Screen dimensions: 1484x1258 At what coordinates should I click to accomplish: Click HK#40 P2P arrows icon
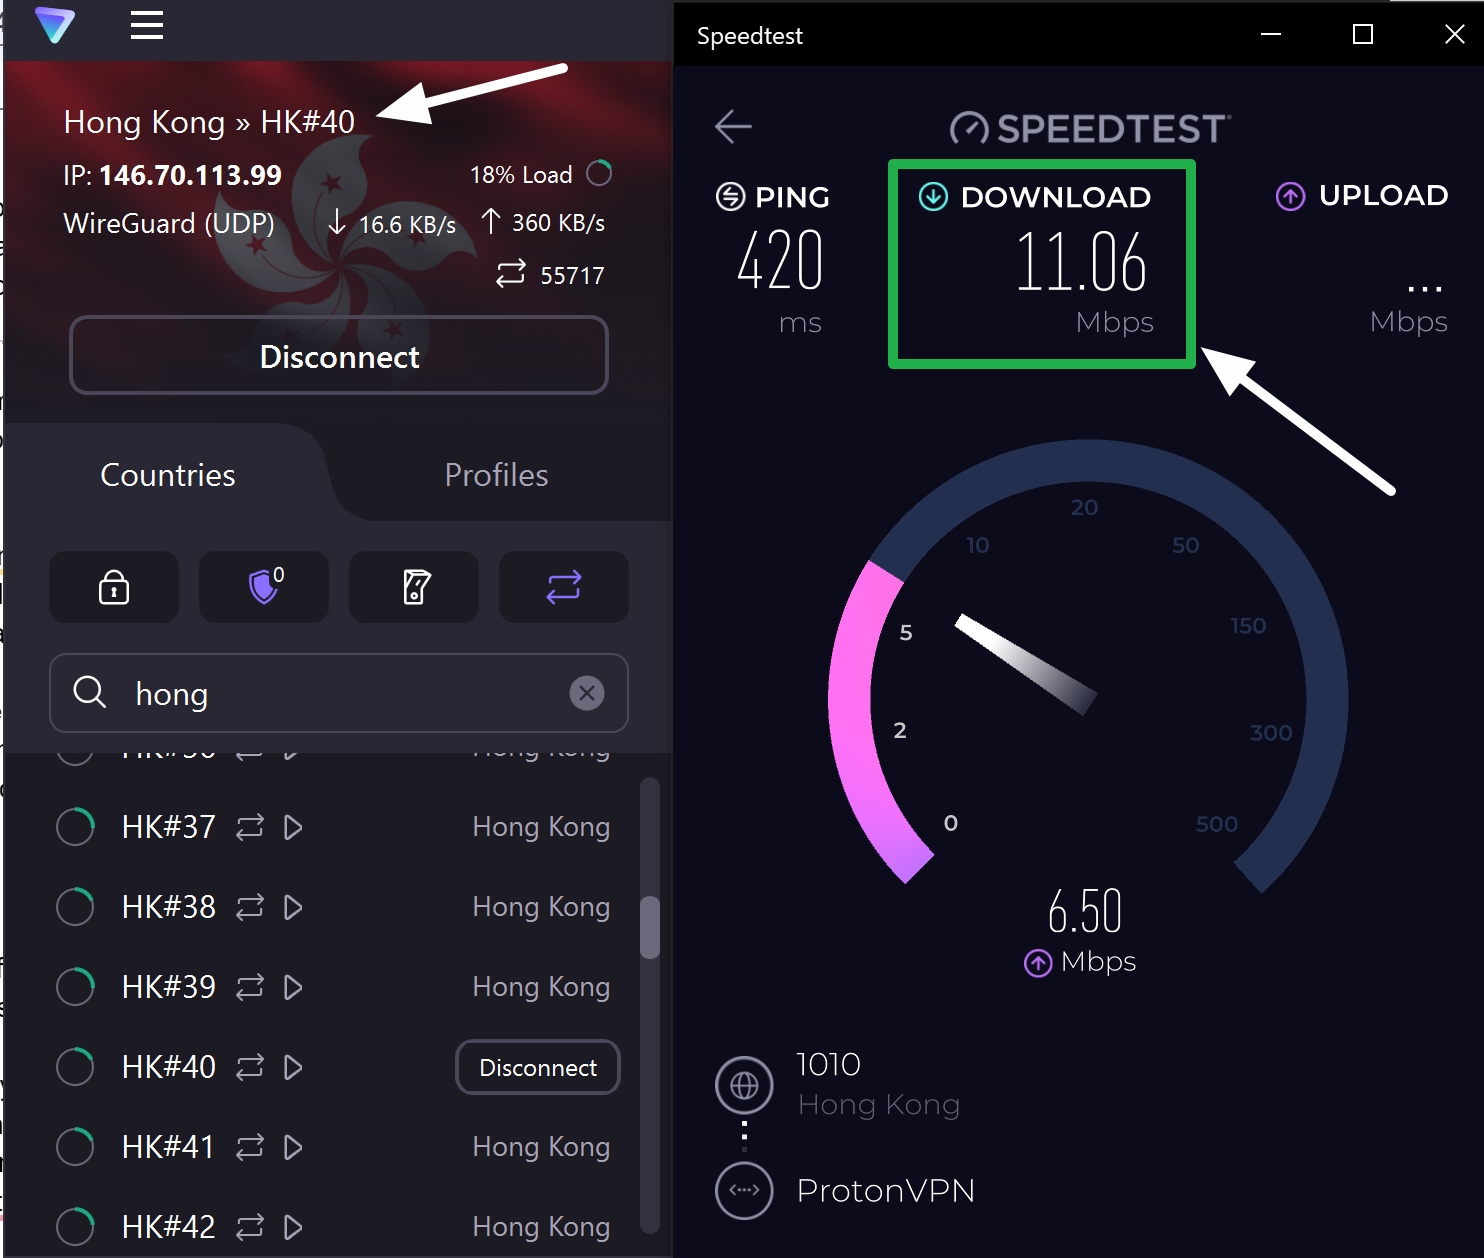(250, 1067)
